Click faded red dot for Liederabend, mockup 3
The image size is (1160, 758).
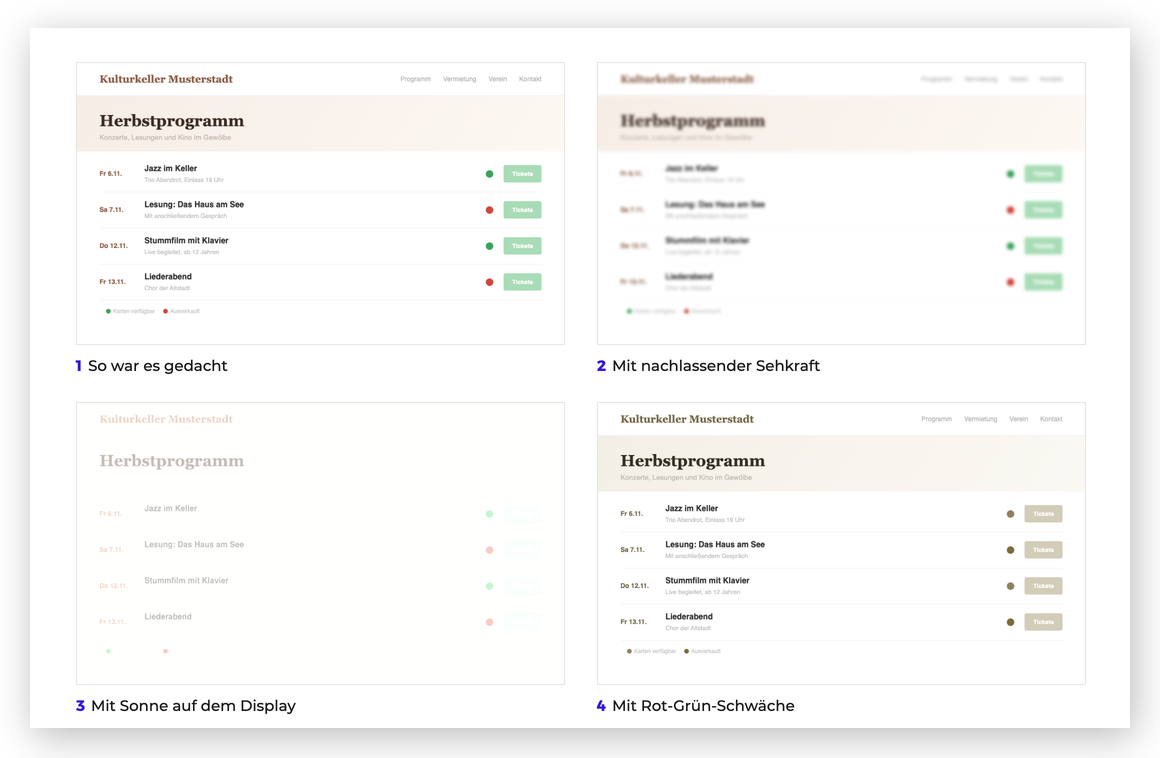click(x=489, y=622)
